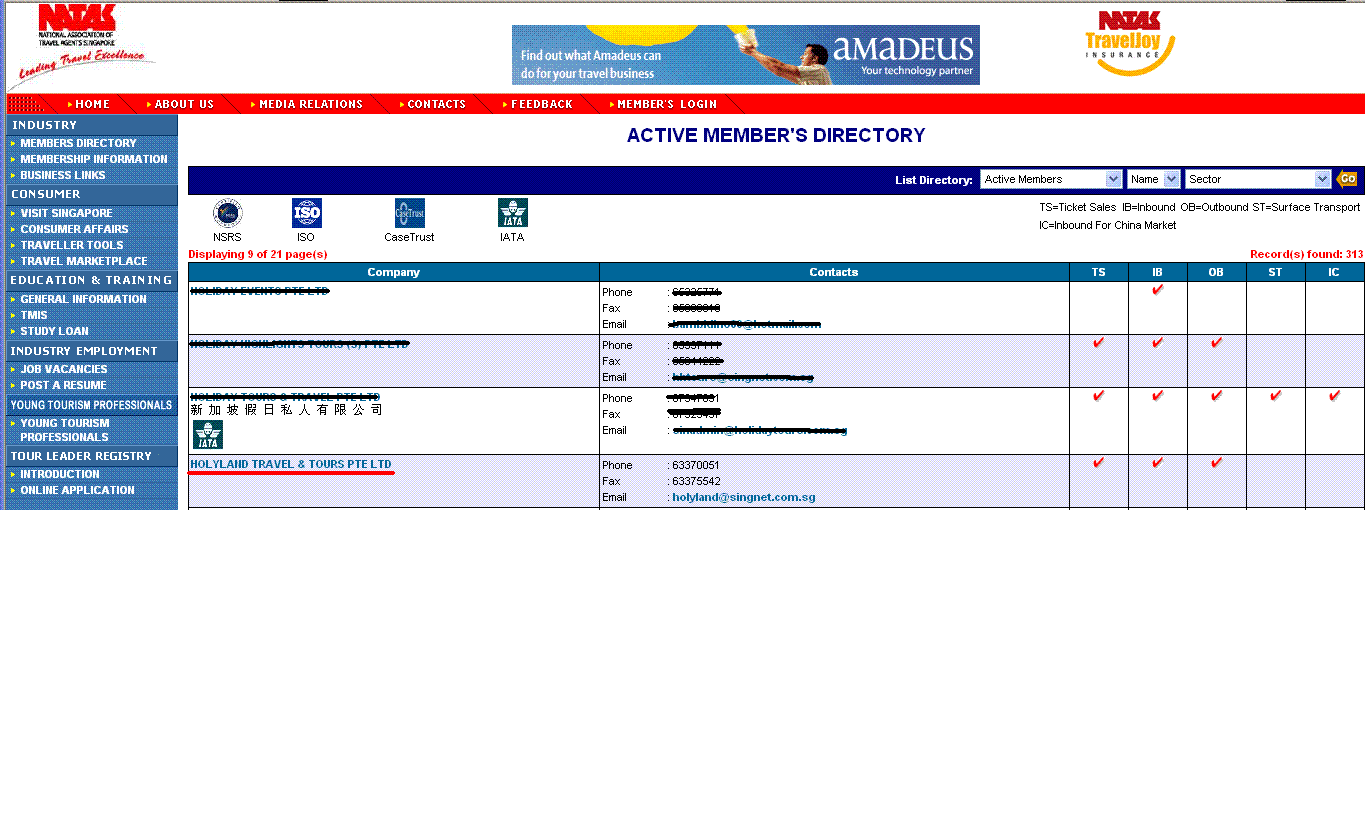1365x832 pixels.
Task: Click the TS checkmark in Holyland row
Action: pos(1099,462)
